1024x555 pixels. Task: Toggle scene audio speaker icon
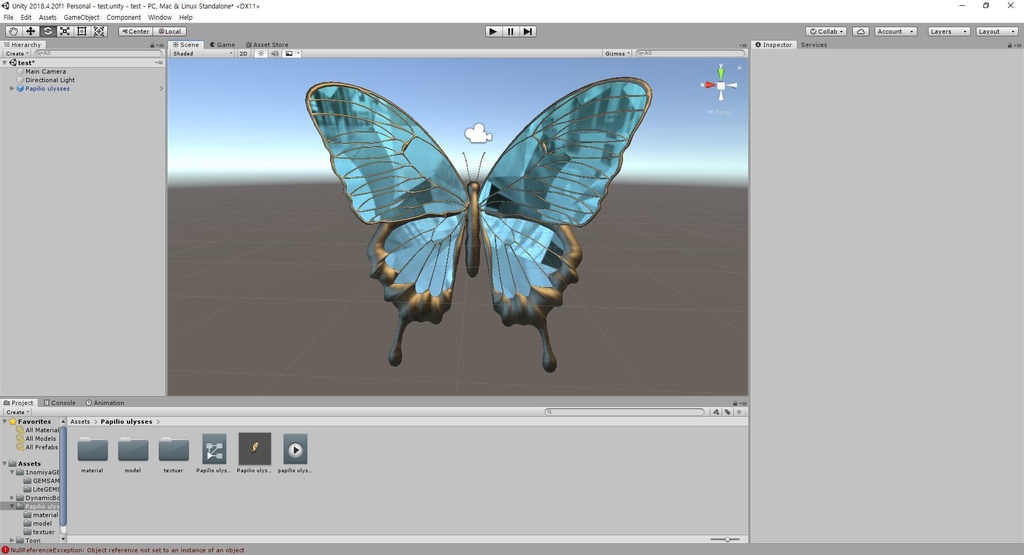point(274,54)
